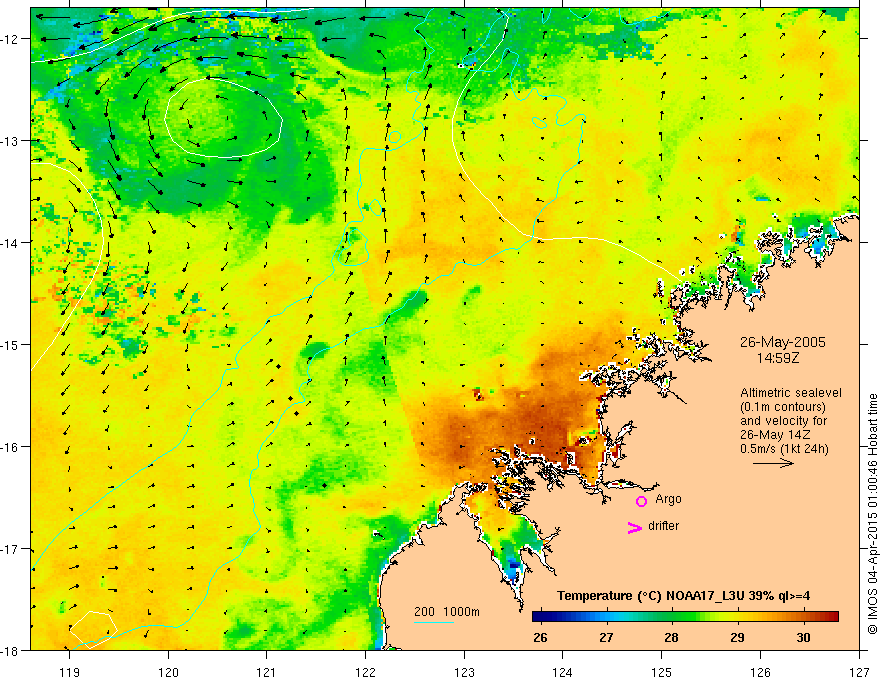
Task: Click latitude axis label '-15'
Action: click(x=11, y=344)
